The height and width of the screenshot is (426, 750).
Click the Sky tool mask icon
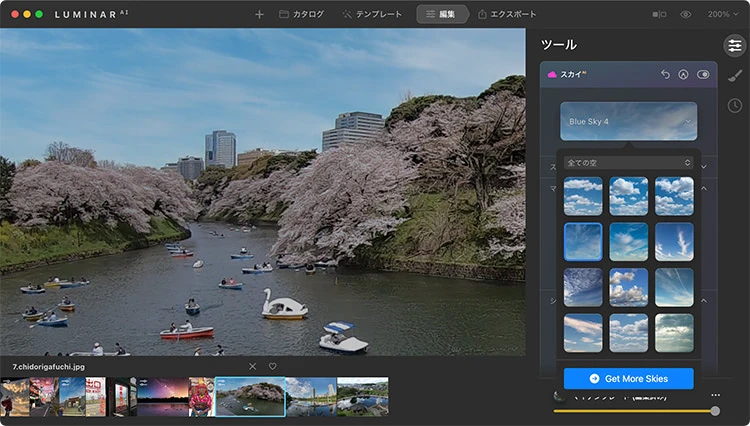tap(684, 75)
